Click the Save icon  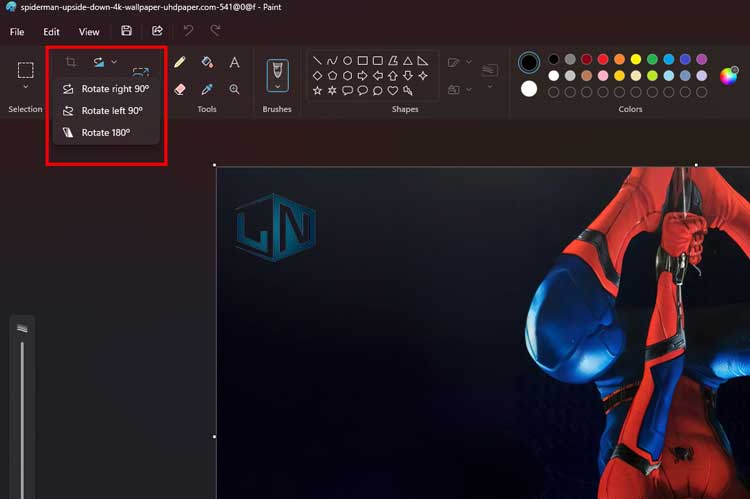(x=126, y=31)
